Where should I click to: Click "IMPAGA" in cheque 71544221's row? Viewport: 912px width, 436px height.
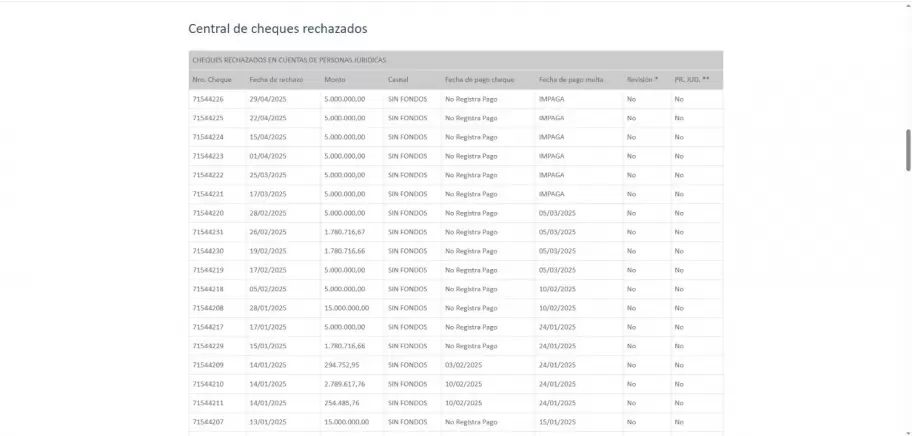551,194
